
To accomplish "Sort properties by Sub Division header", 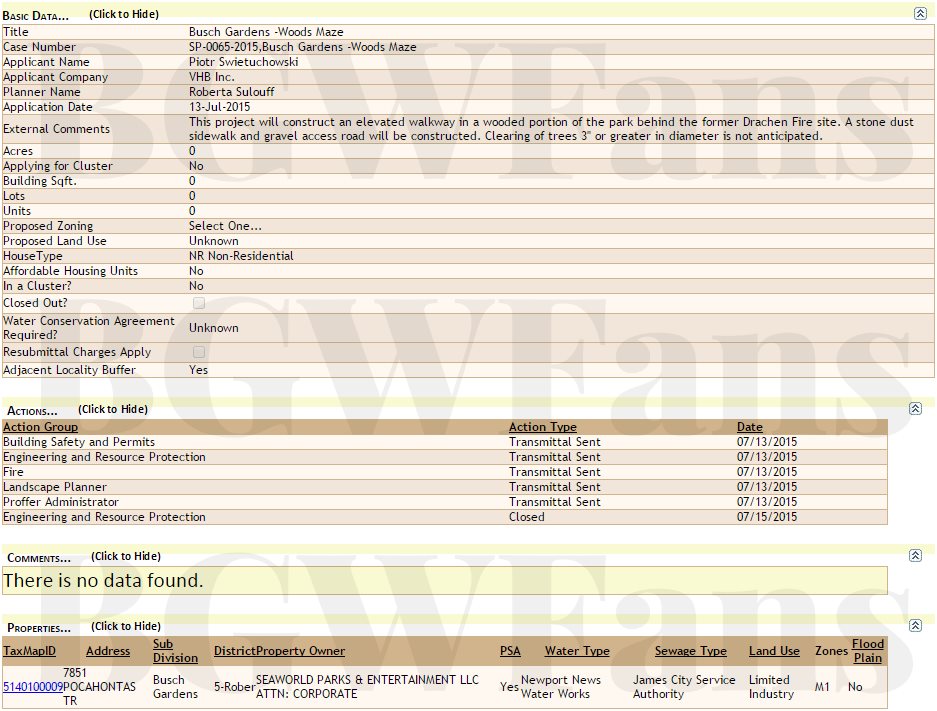I will tap(175, 651).
